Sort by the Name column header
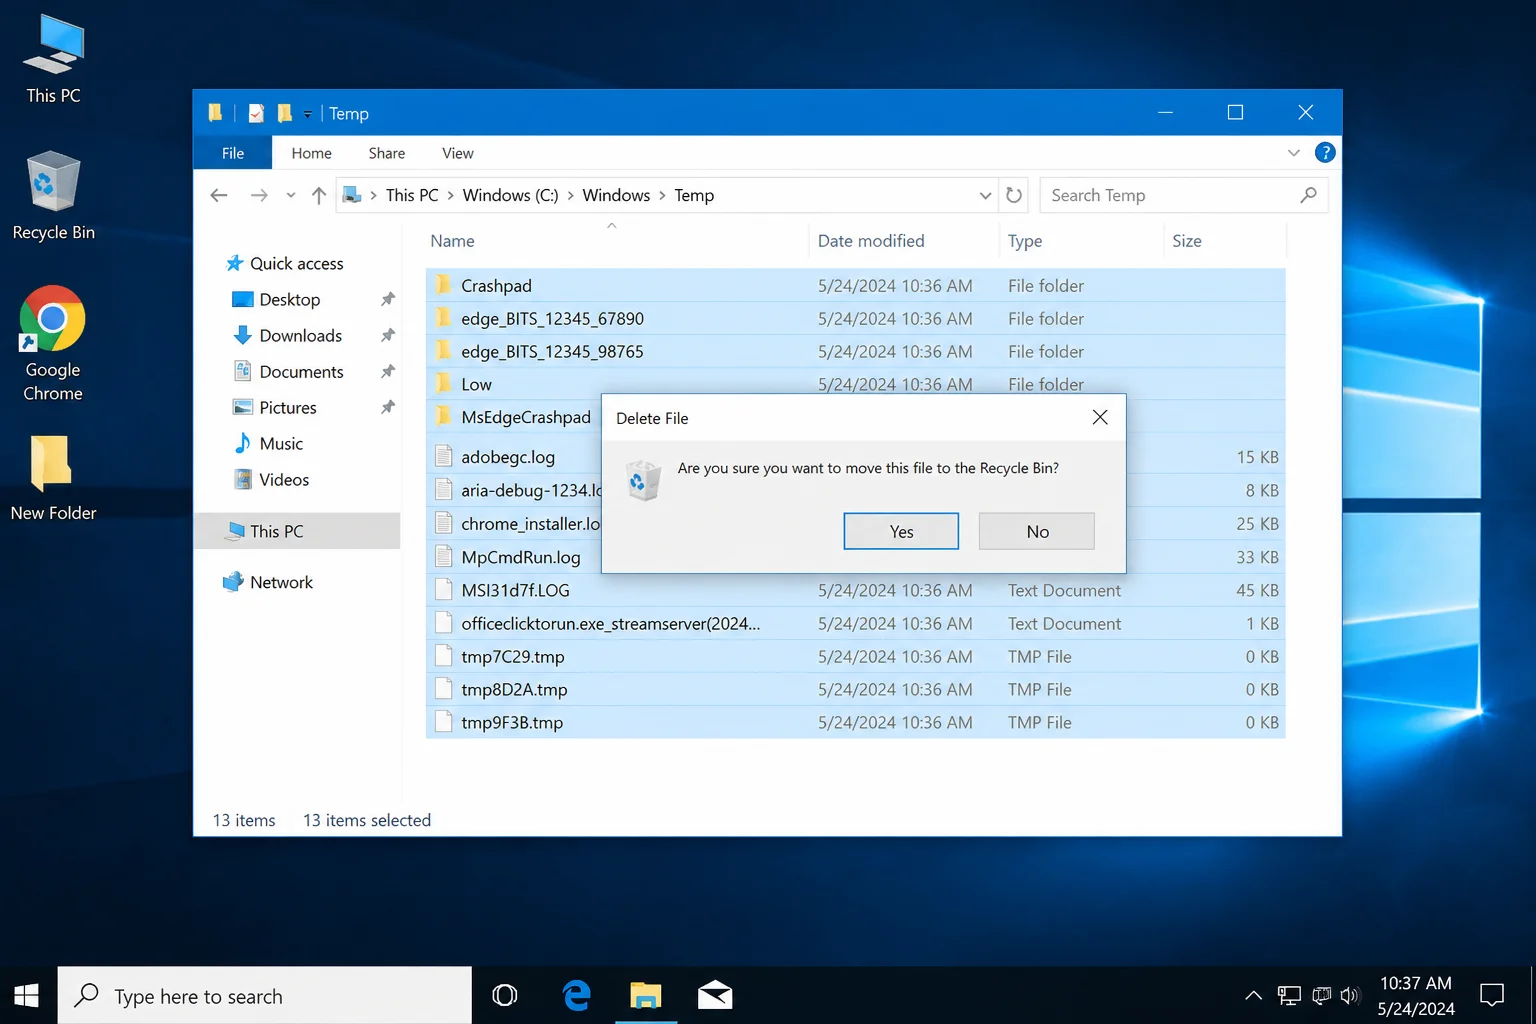 point(452,241)
